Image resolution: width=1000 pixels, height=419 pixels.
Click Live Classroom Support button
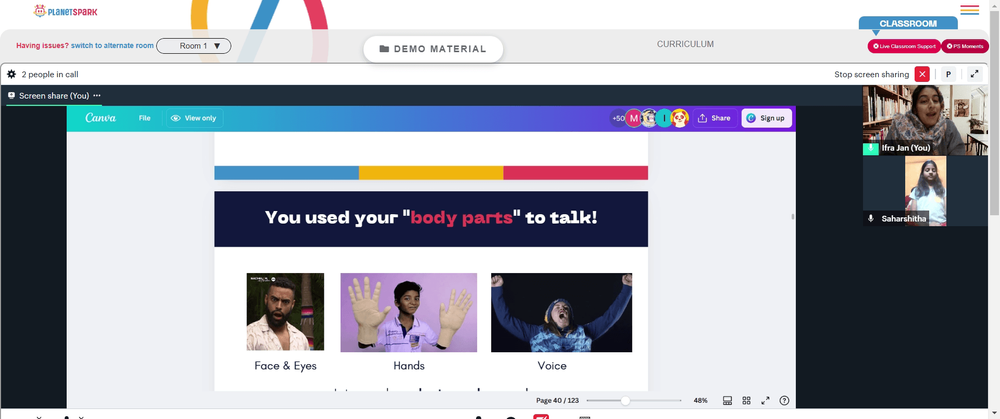[x=904, y=46]
